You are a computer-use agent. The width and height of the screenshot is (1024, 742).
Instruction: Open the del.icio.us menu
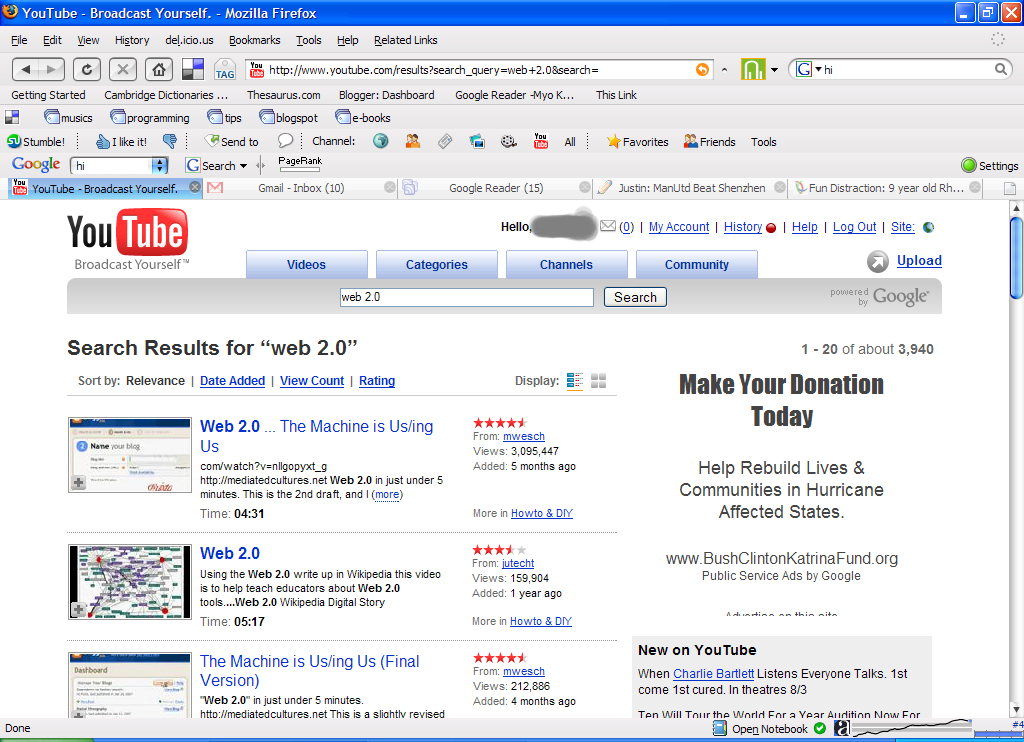click(x=189, y=40)
